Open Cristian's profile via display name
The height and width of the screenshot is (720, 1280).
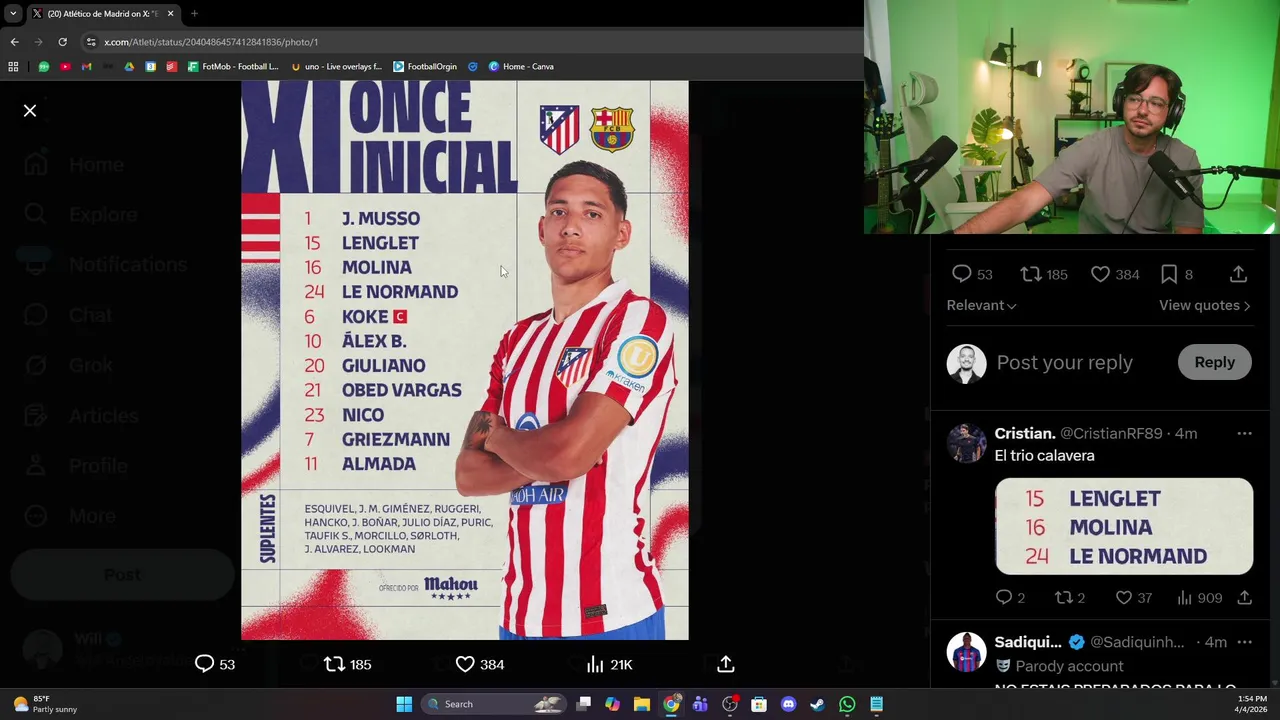click(x=1025, y=433)
